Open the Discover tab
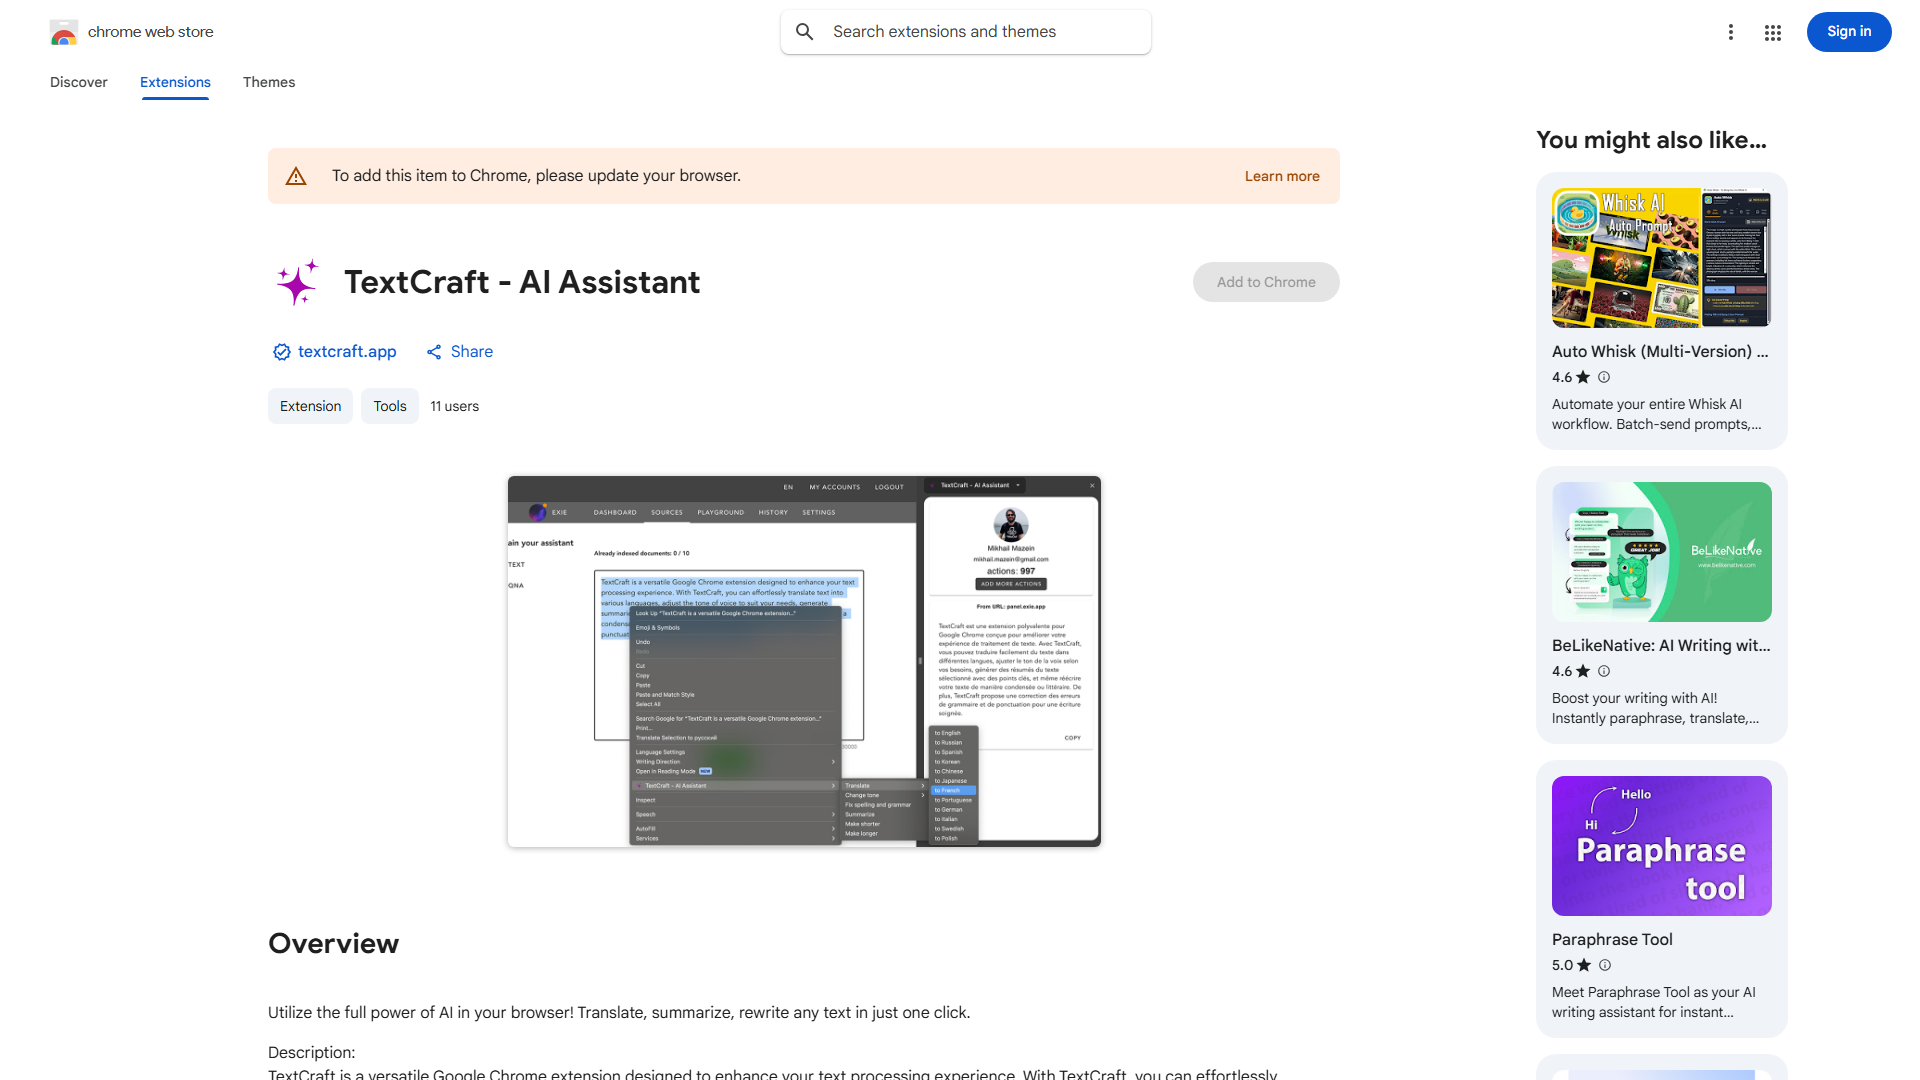This screenshot has height=1080, width=1920. 78,82
